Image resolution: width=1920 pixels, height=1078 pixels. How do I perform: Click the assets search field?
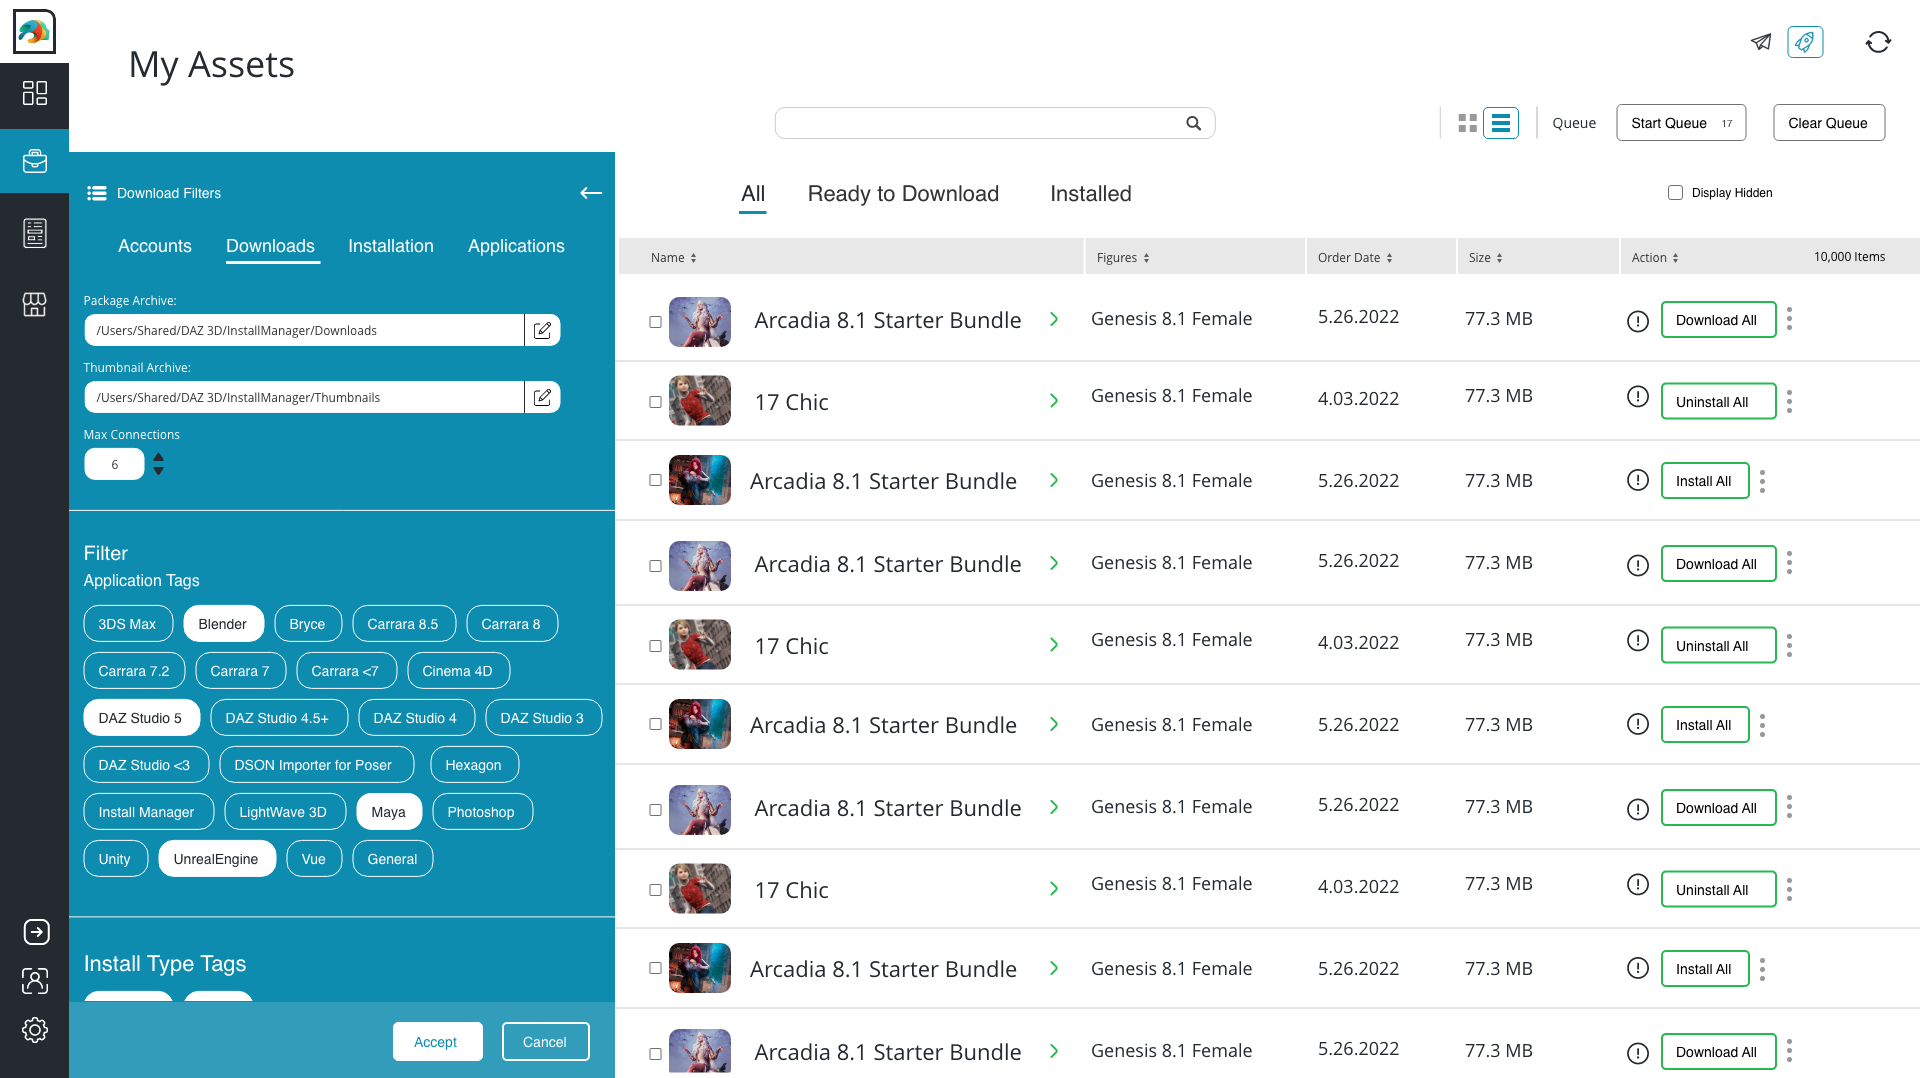click(x=995, y=123)
